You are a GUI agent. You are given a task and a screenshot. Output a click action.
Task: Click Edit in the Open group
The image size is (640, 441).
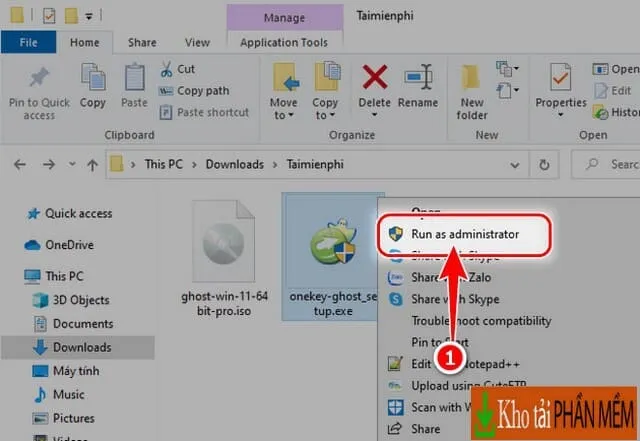(613, 91)
